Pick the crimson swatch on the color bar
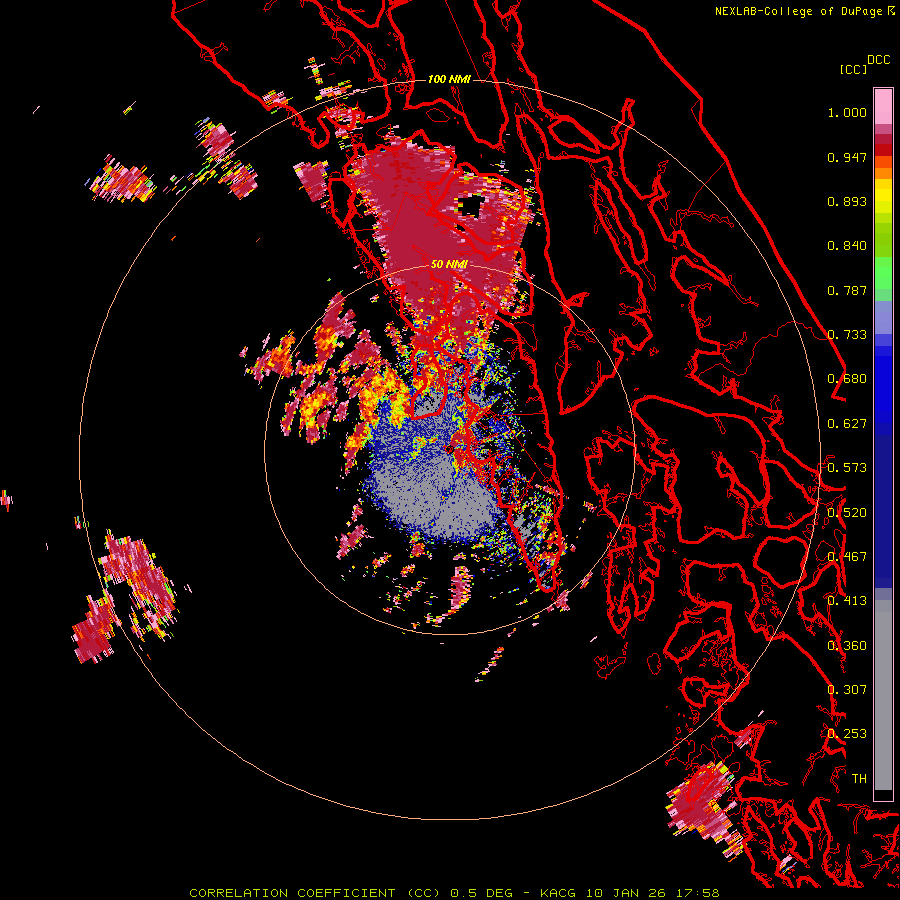 883,139
